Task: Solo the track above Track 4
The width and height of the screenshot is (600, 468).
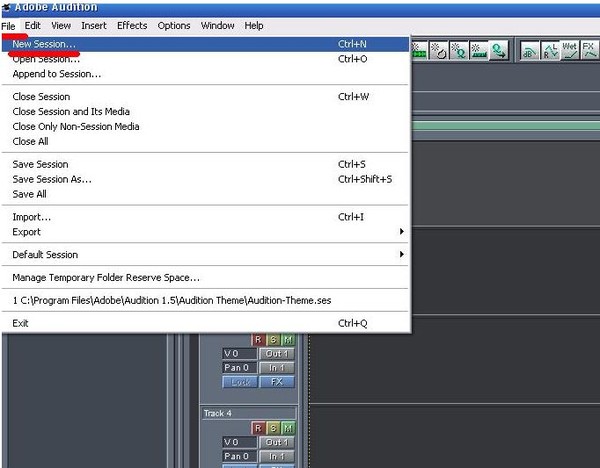Action: [x=273, y=339]
